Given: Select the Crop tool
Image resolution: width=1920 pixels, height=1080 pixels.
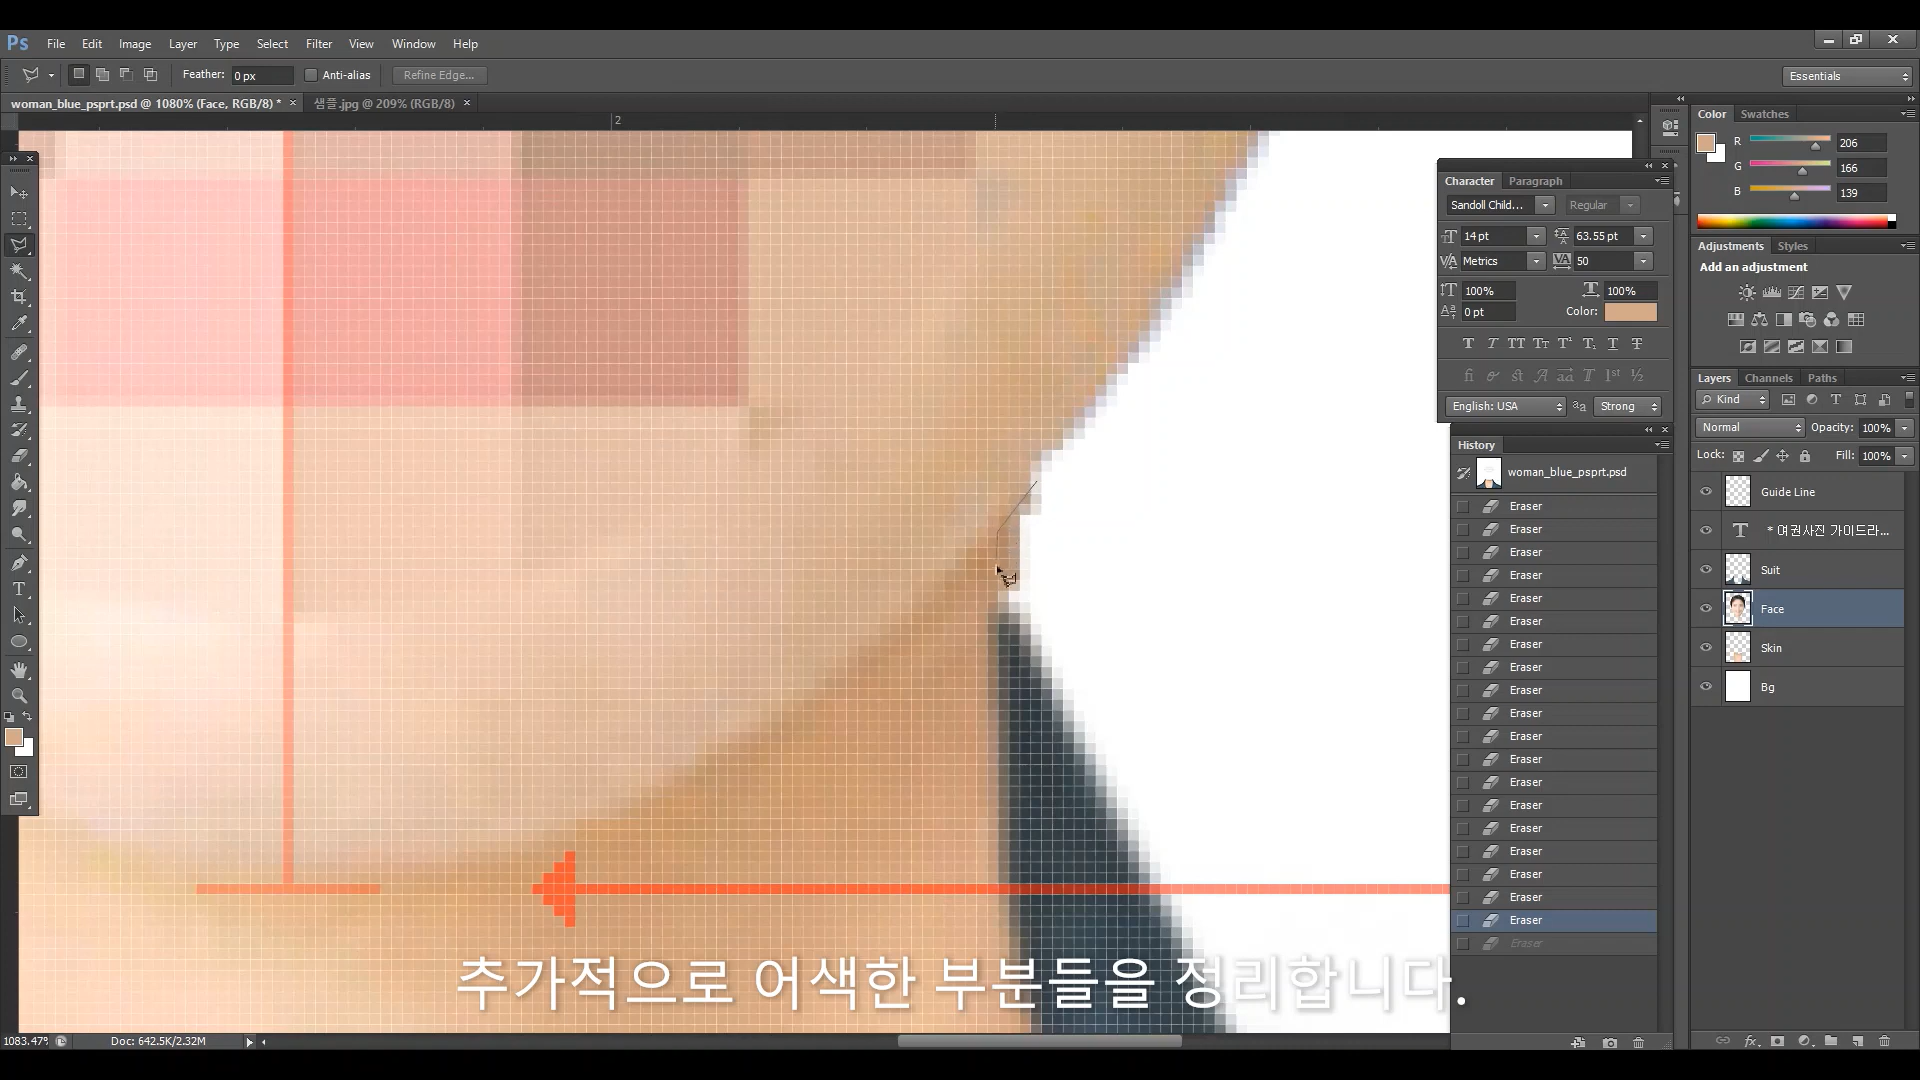Looking at the screenshot, I should click(x=19, y=297).
